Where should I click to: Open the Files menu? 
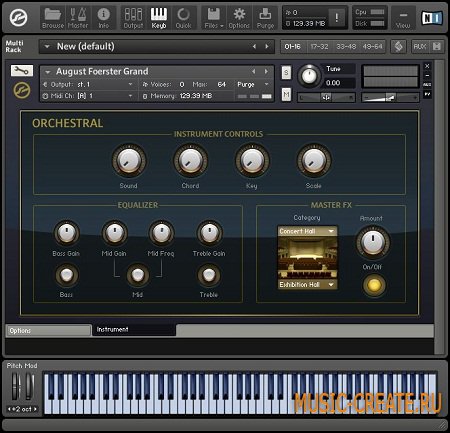(214, 18)
